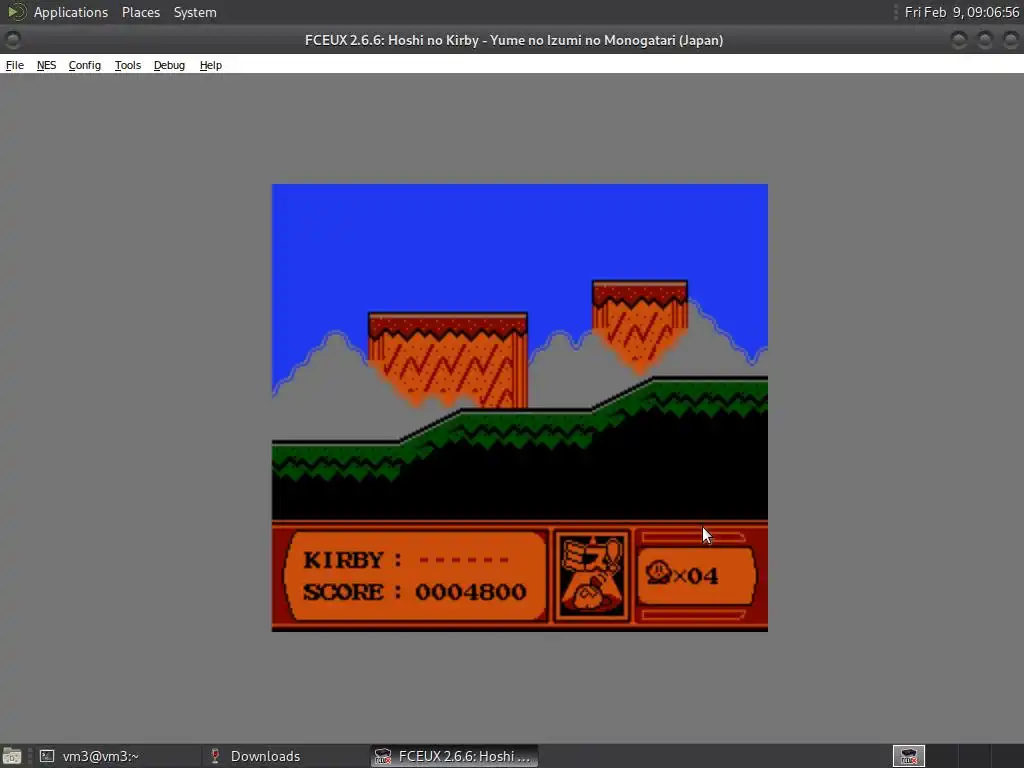This screenshot has height=768, width=1024.
Task: Click the terminal icon in the taskbar
Action: click(47, 756)
